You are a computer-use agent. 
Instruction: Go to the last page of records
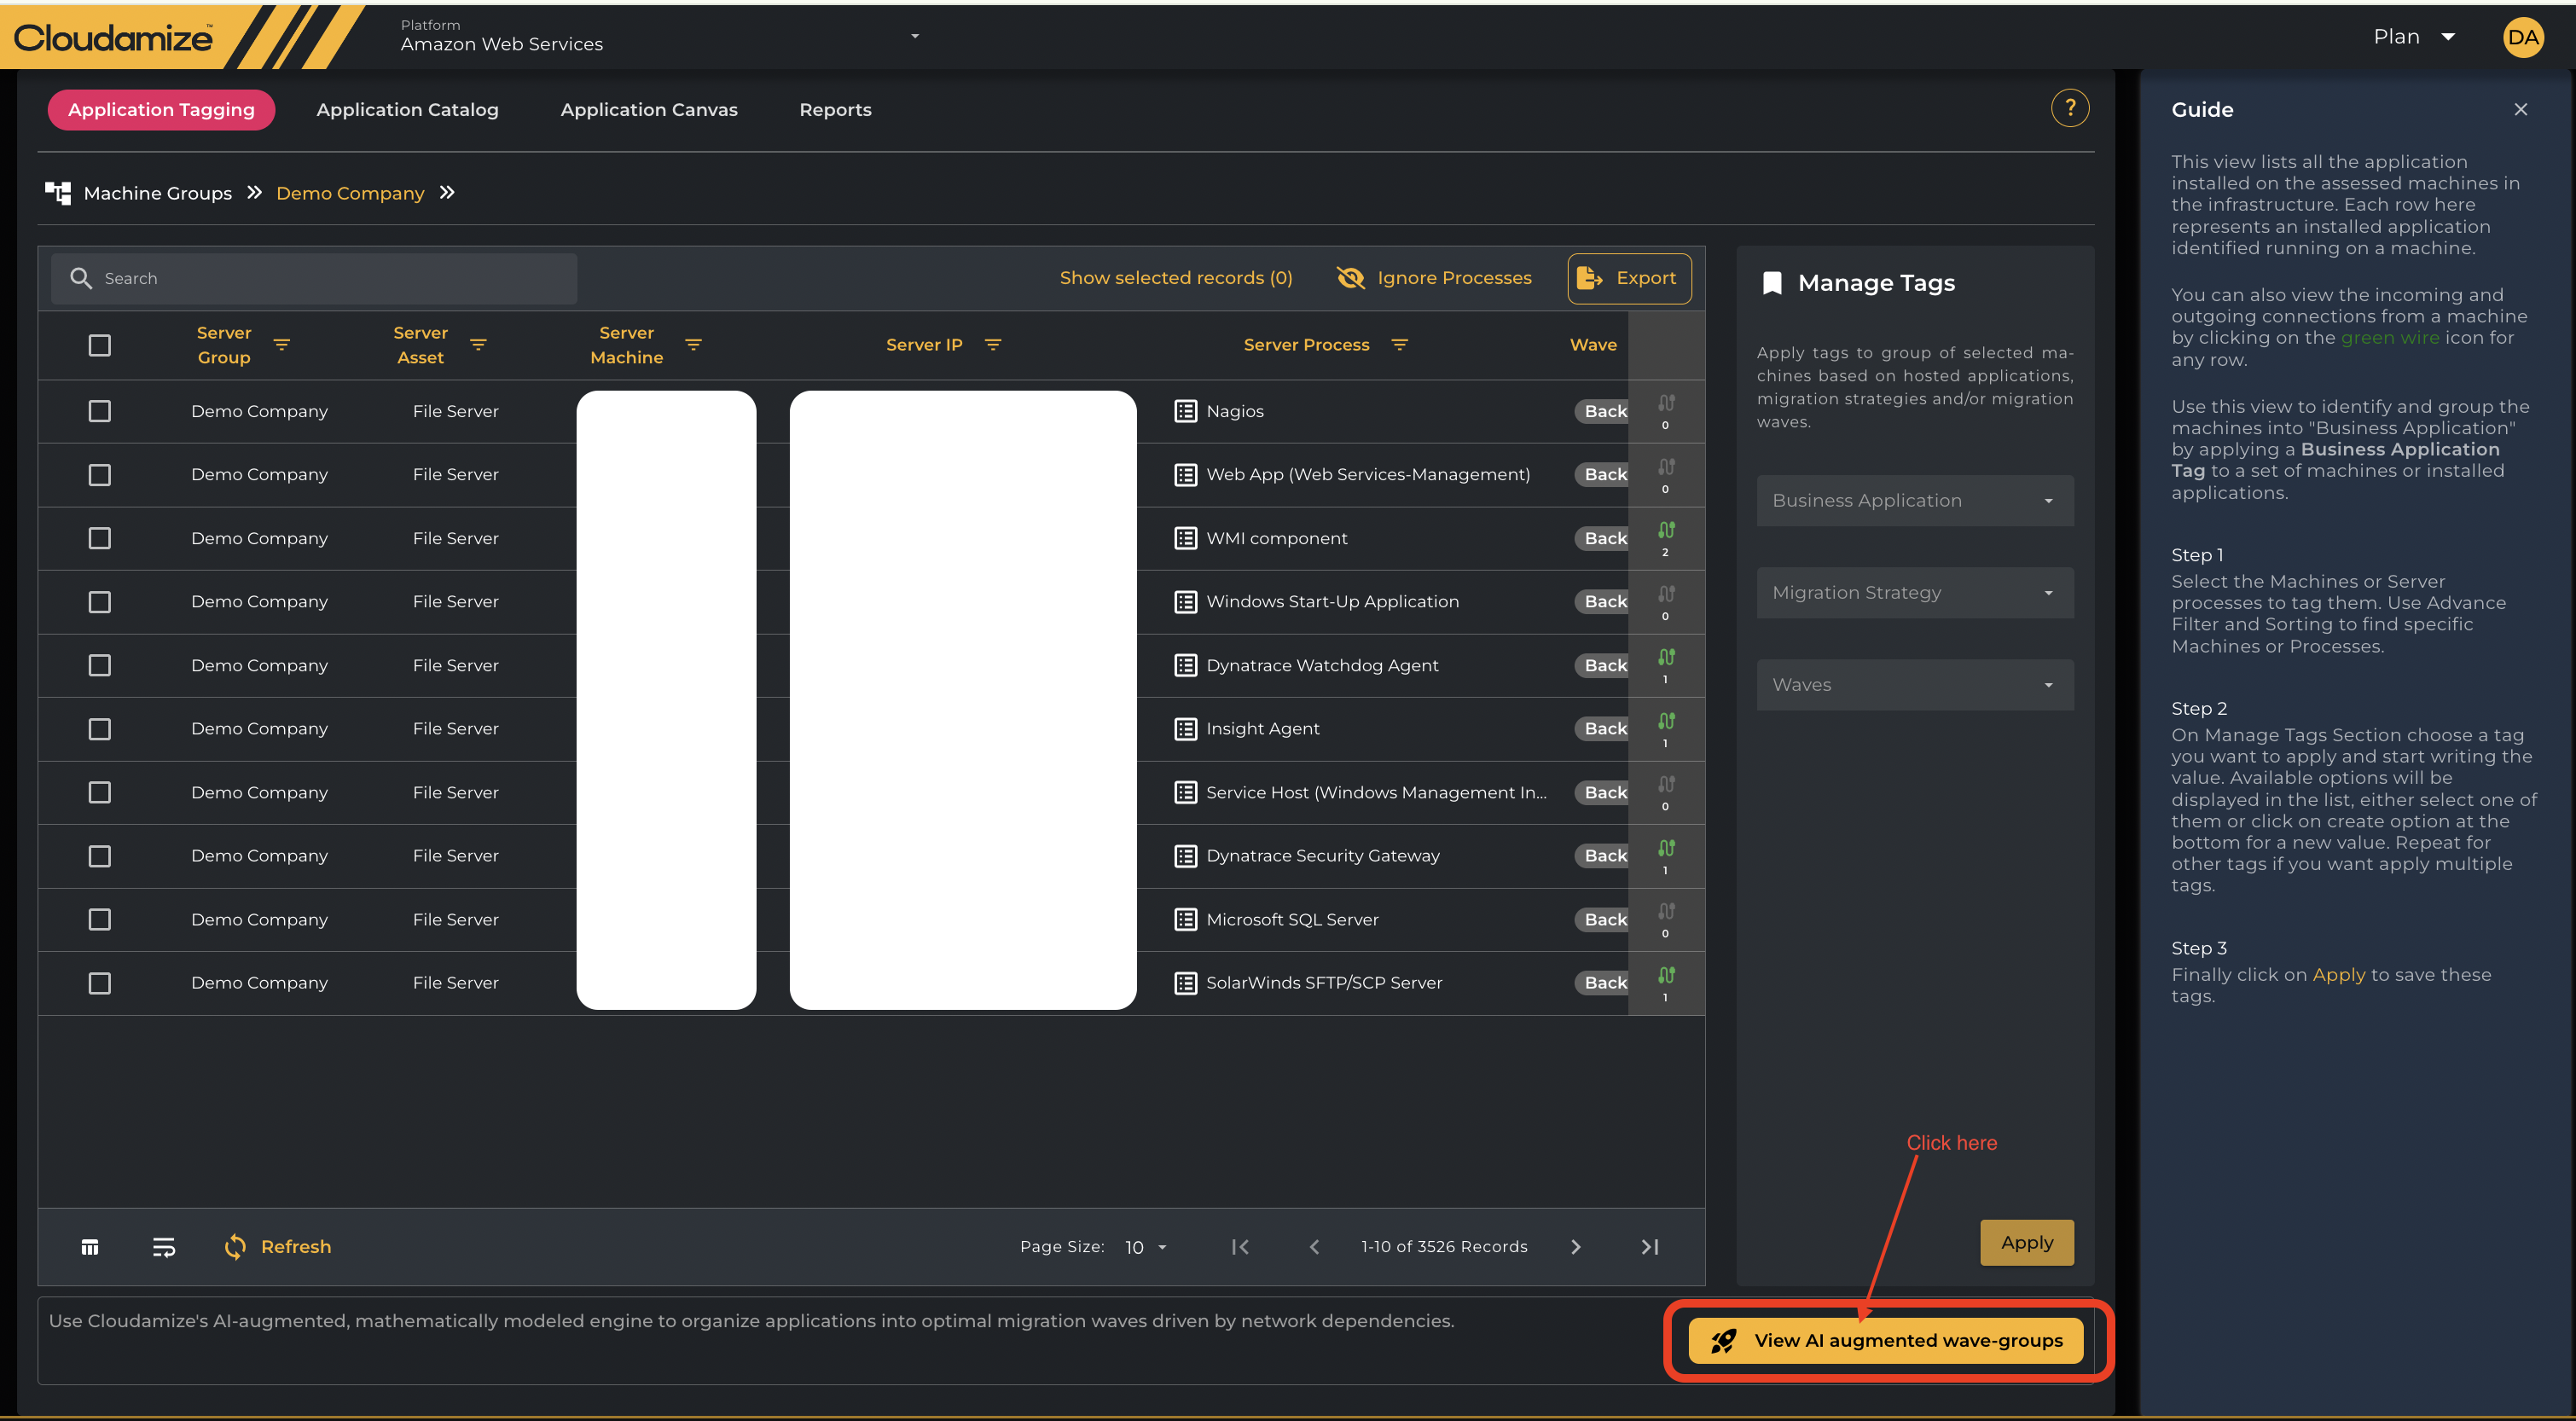[x=1649, y=1246]
